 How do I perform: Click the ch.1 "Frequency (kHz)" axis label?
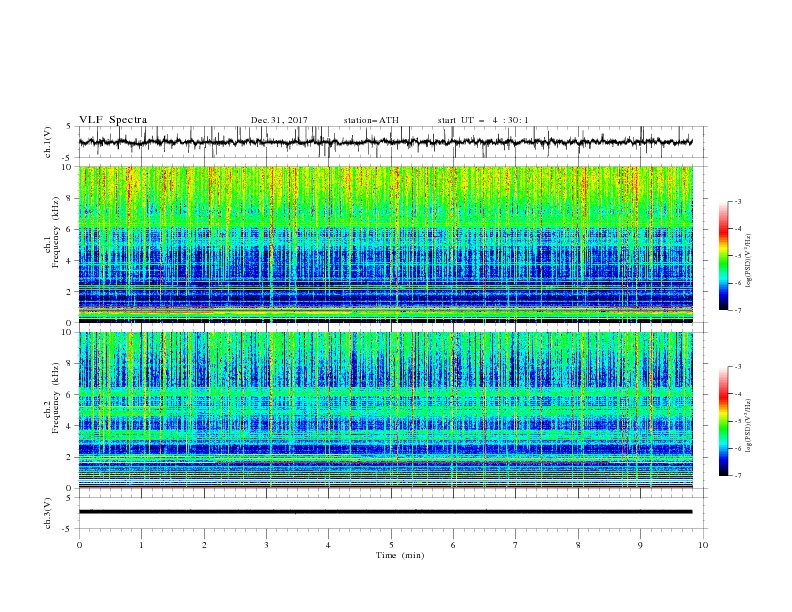point(56,232)
